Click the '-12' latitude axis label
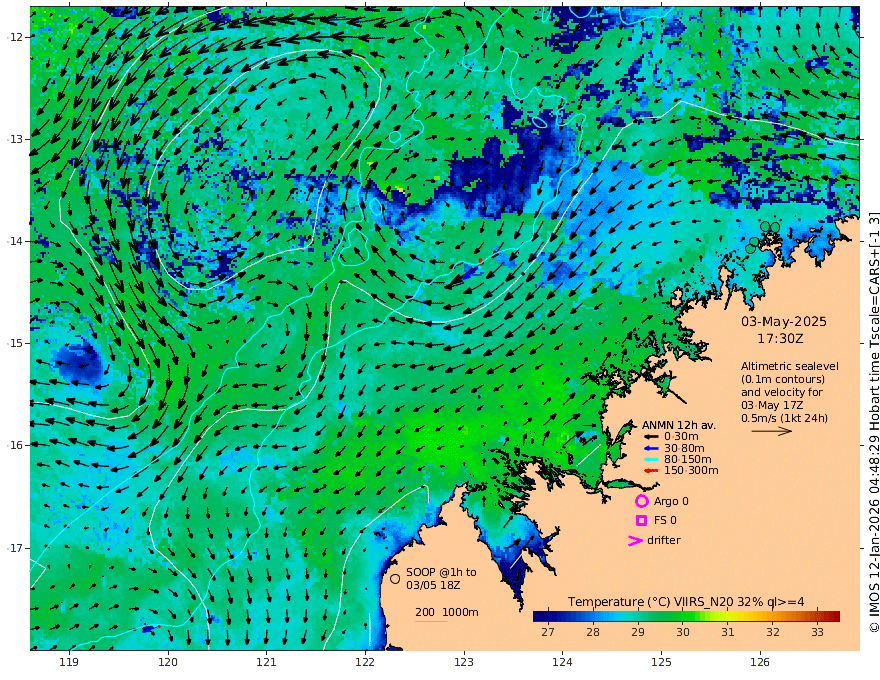Viewport: 880px width, 680px height. [15, 37]
